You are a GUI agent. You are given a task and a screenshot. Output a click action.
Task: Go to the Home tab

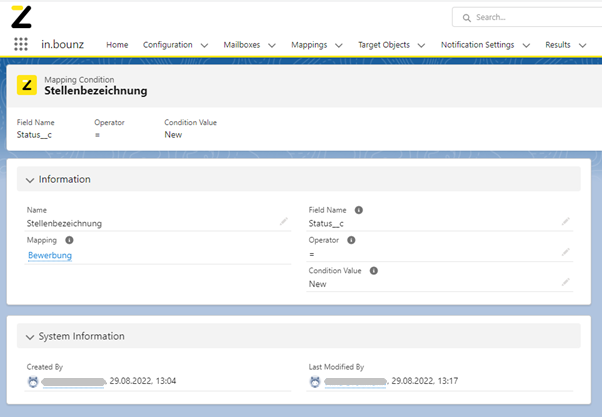click(x=117, y=45)
